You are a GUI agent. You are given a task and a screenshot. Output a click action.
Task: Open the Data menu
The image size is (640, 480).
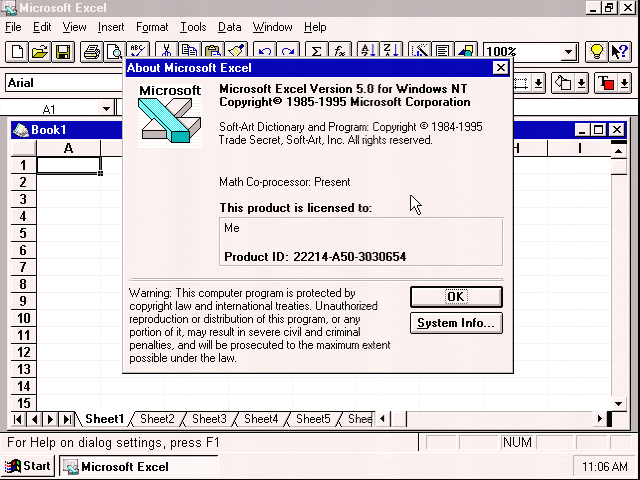(229, 27)
